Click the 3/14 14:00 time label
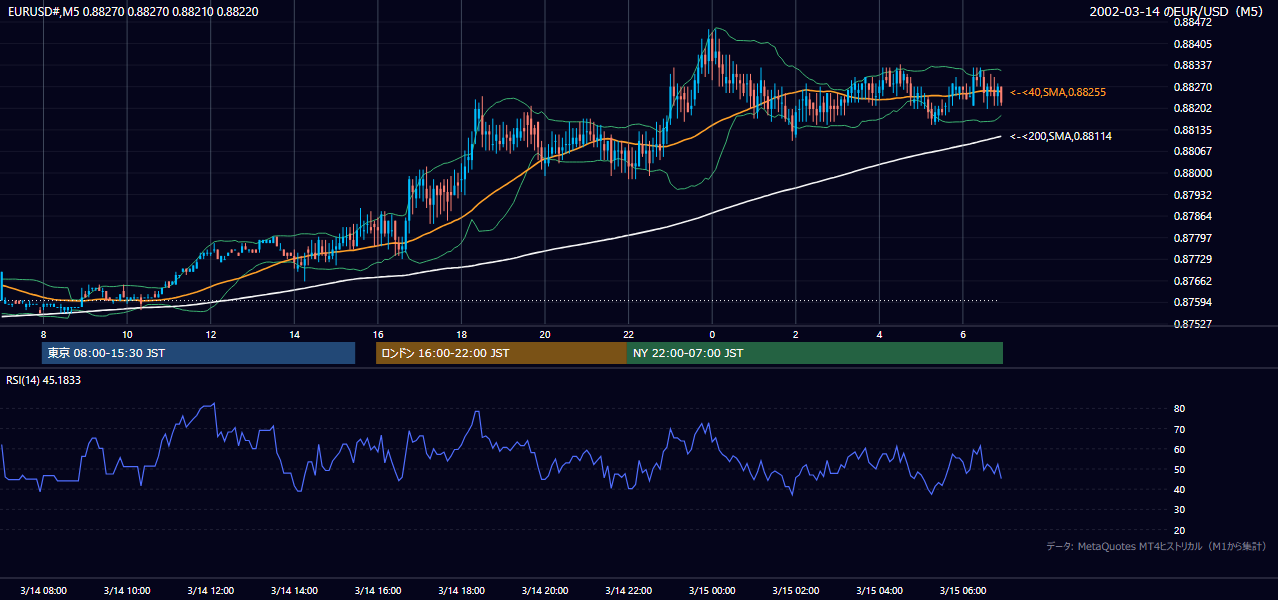This screenshot has width=1278, height=600. [x=294, y=591]
